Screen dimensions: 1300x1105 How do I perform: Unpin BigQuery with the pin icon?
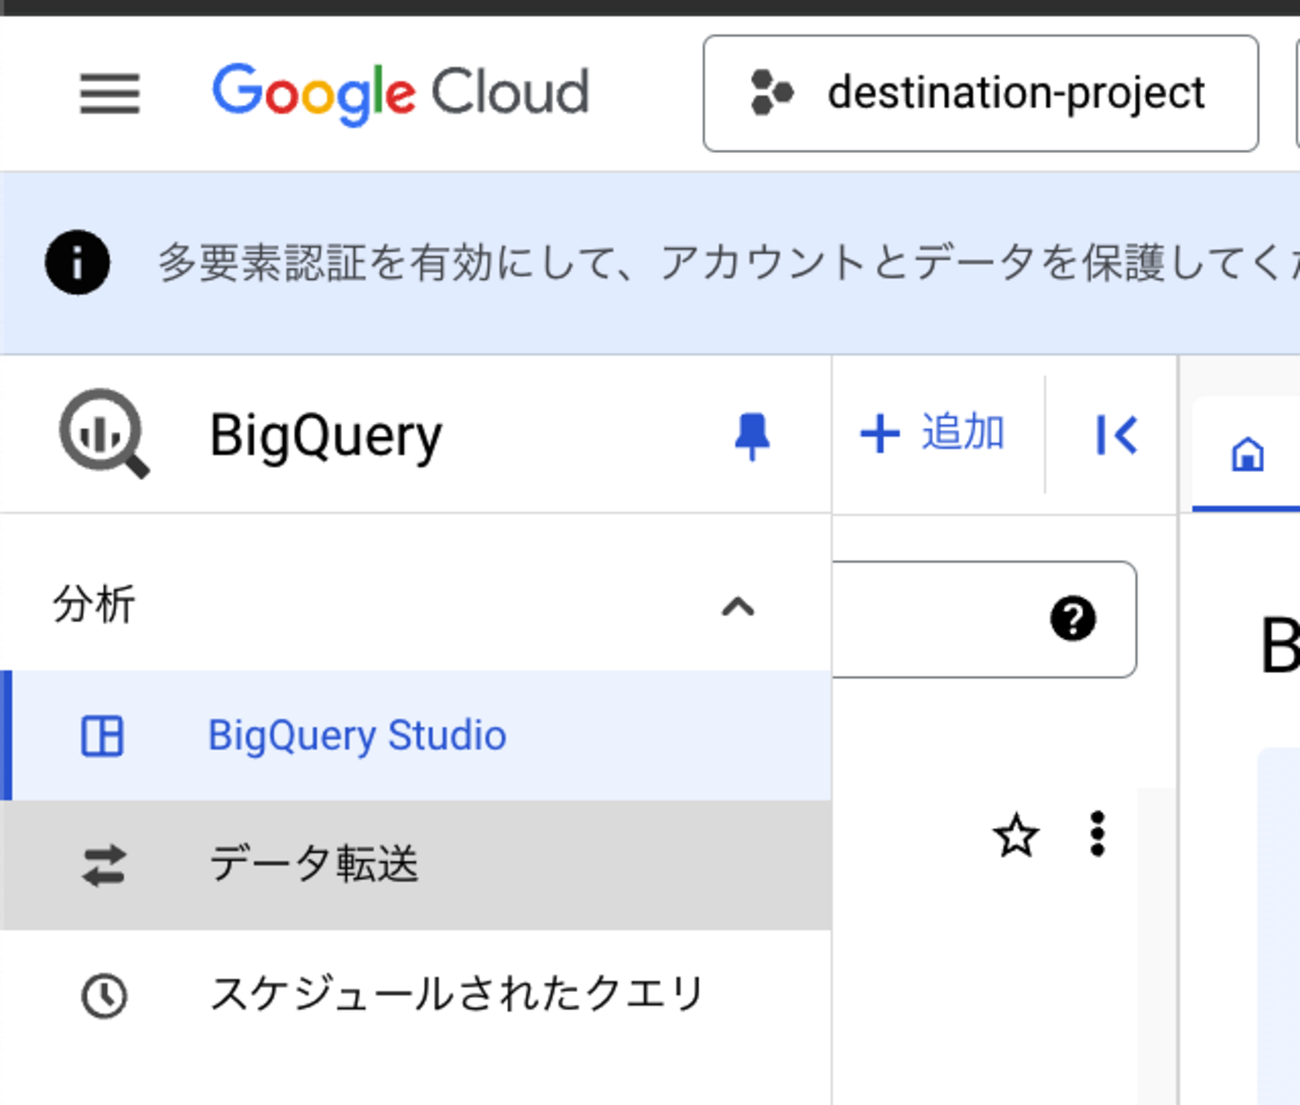click(751, 436)
